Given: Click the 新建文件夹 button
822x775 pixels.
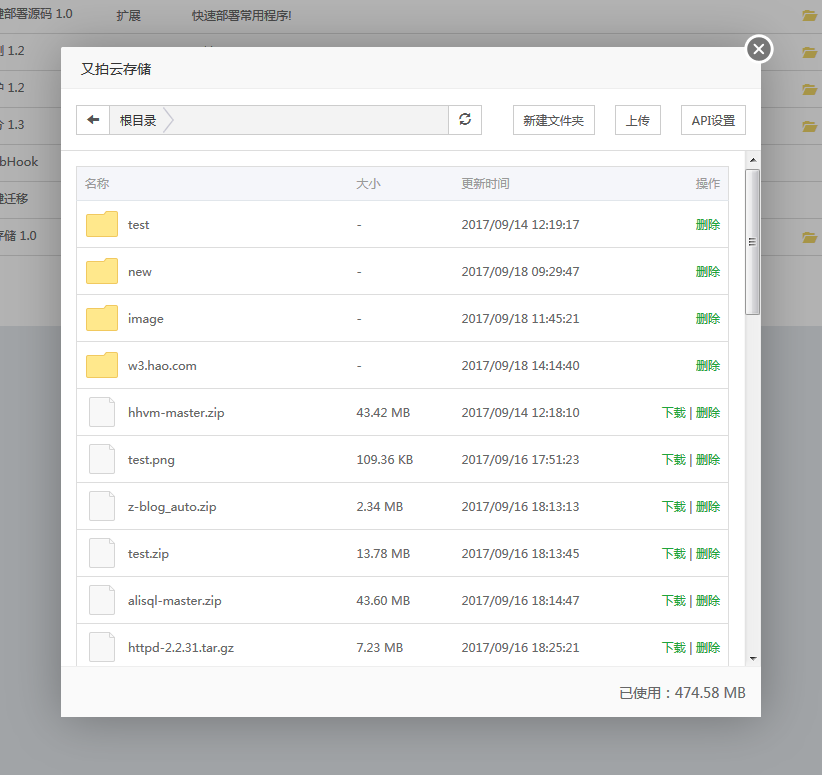Looking at the screenshot, I should tap(553, 121).
